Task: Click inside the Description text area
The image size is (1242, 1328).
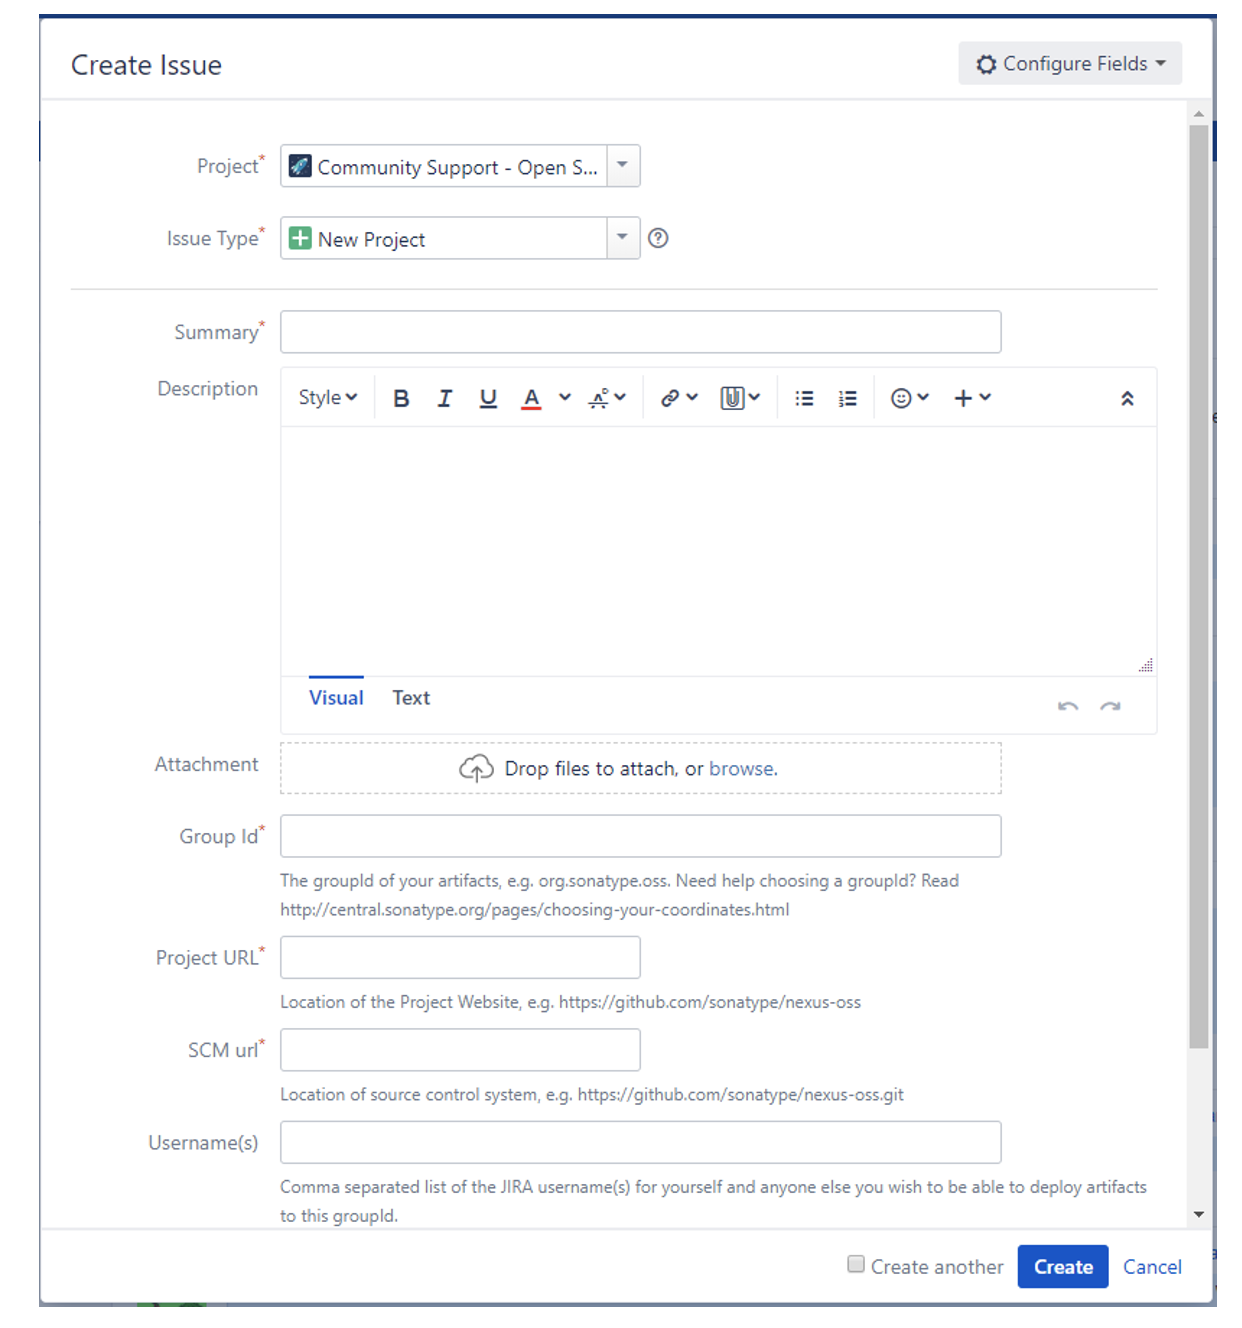Action: pos(719,550)
